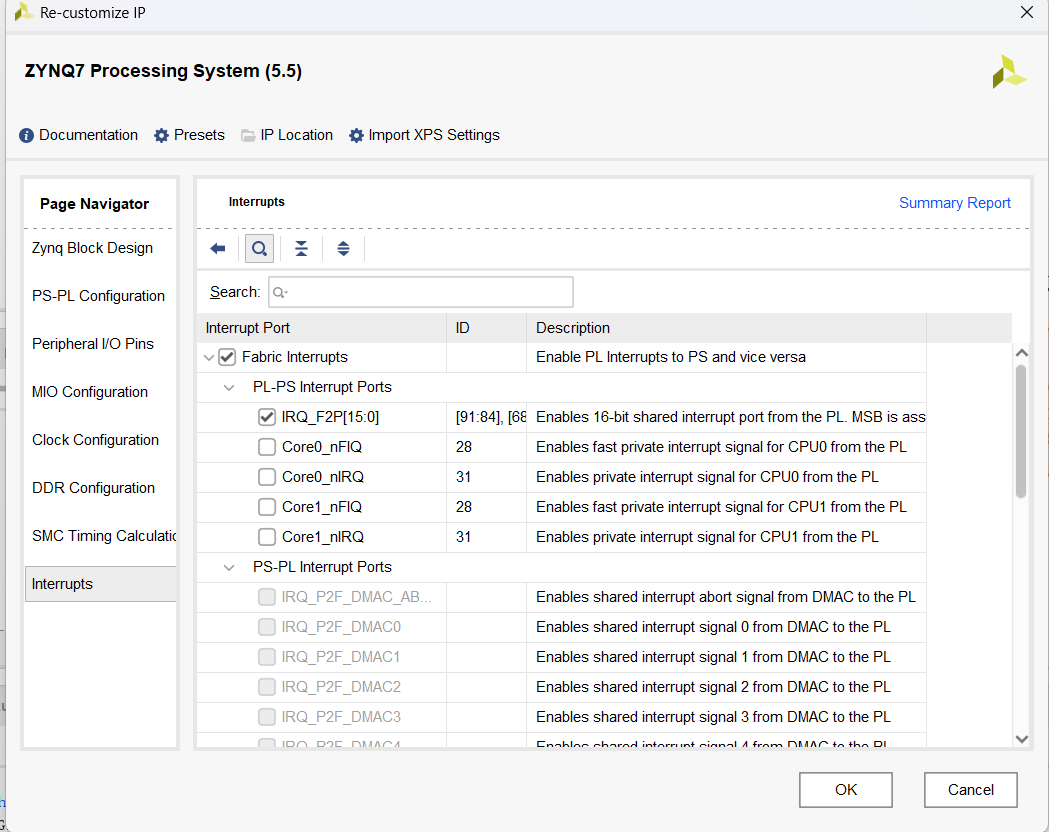The image size is (1049, 832).
Task: Close the Re-customize IP dialog
Action: (x=1026, y=12)
